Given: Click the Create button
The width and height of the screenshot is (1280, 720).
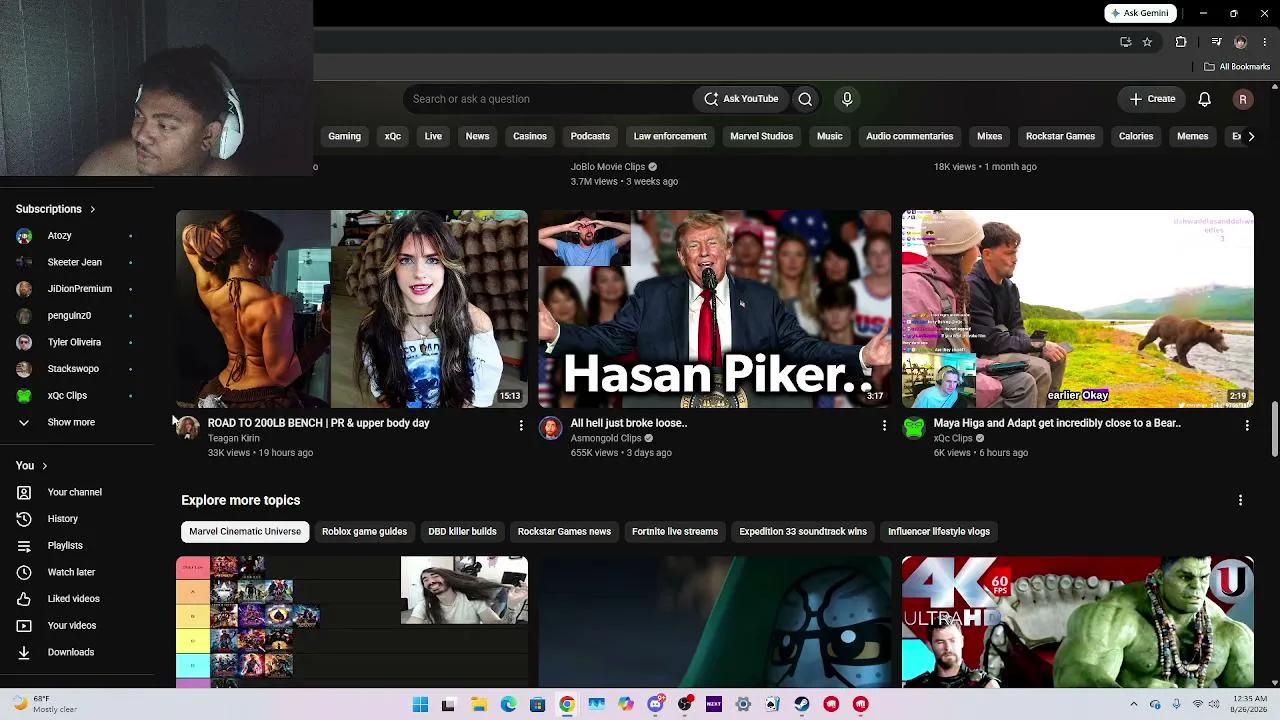Looking at the screenshot, I should 1152,99.
